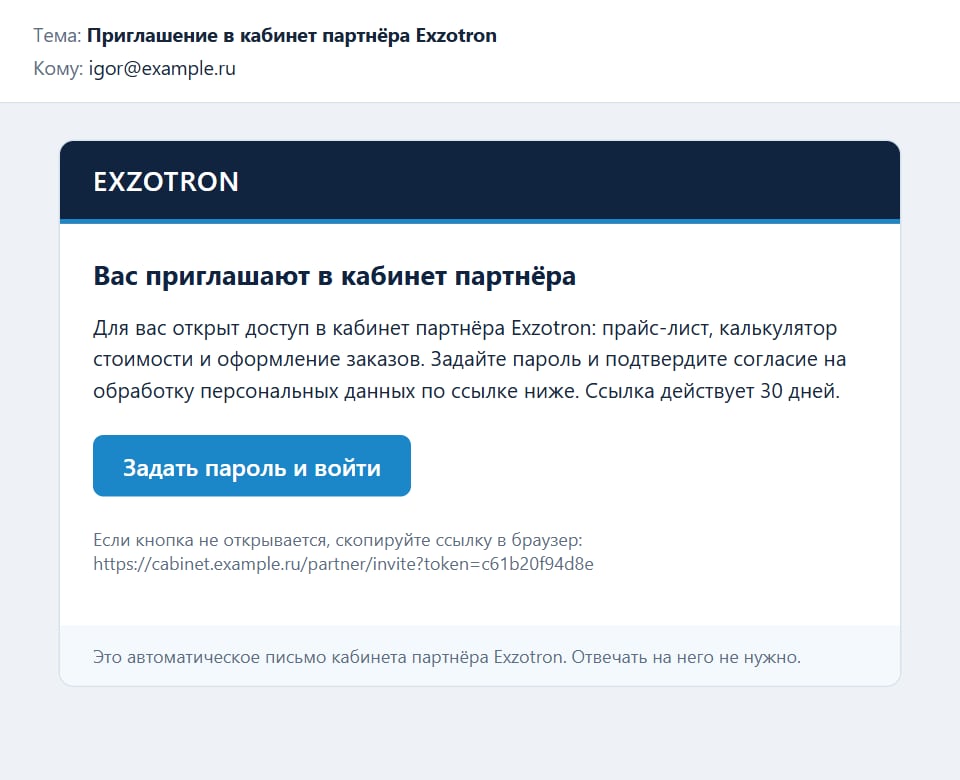Image resolution: width=960 pixels, height=780 pixels.
Task: Click the paragraph starting "Для вас открыт доступ"
Action: pos(470,359)
